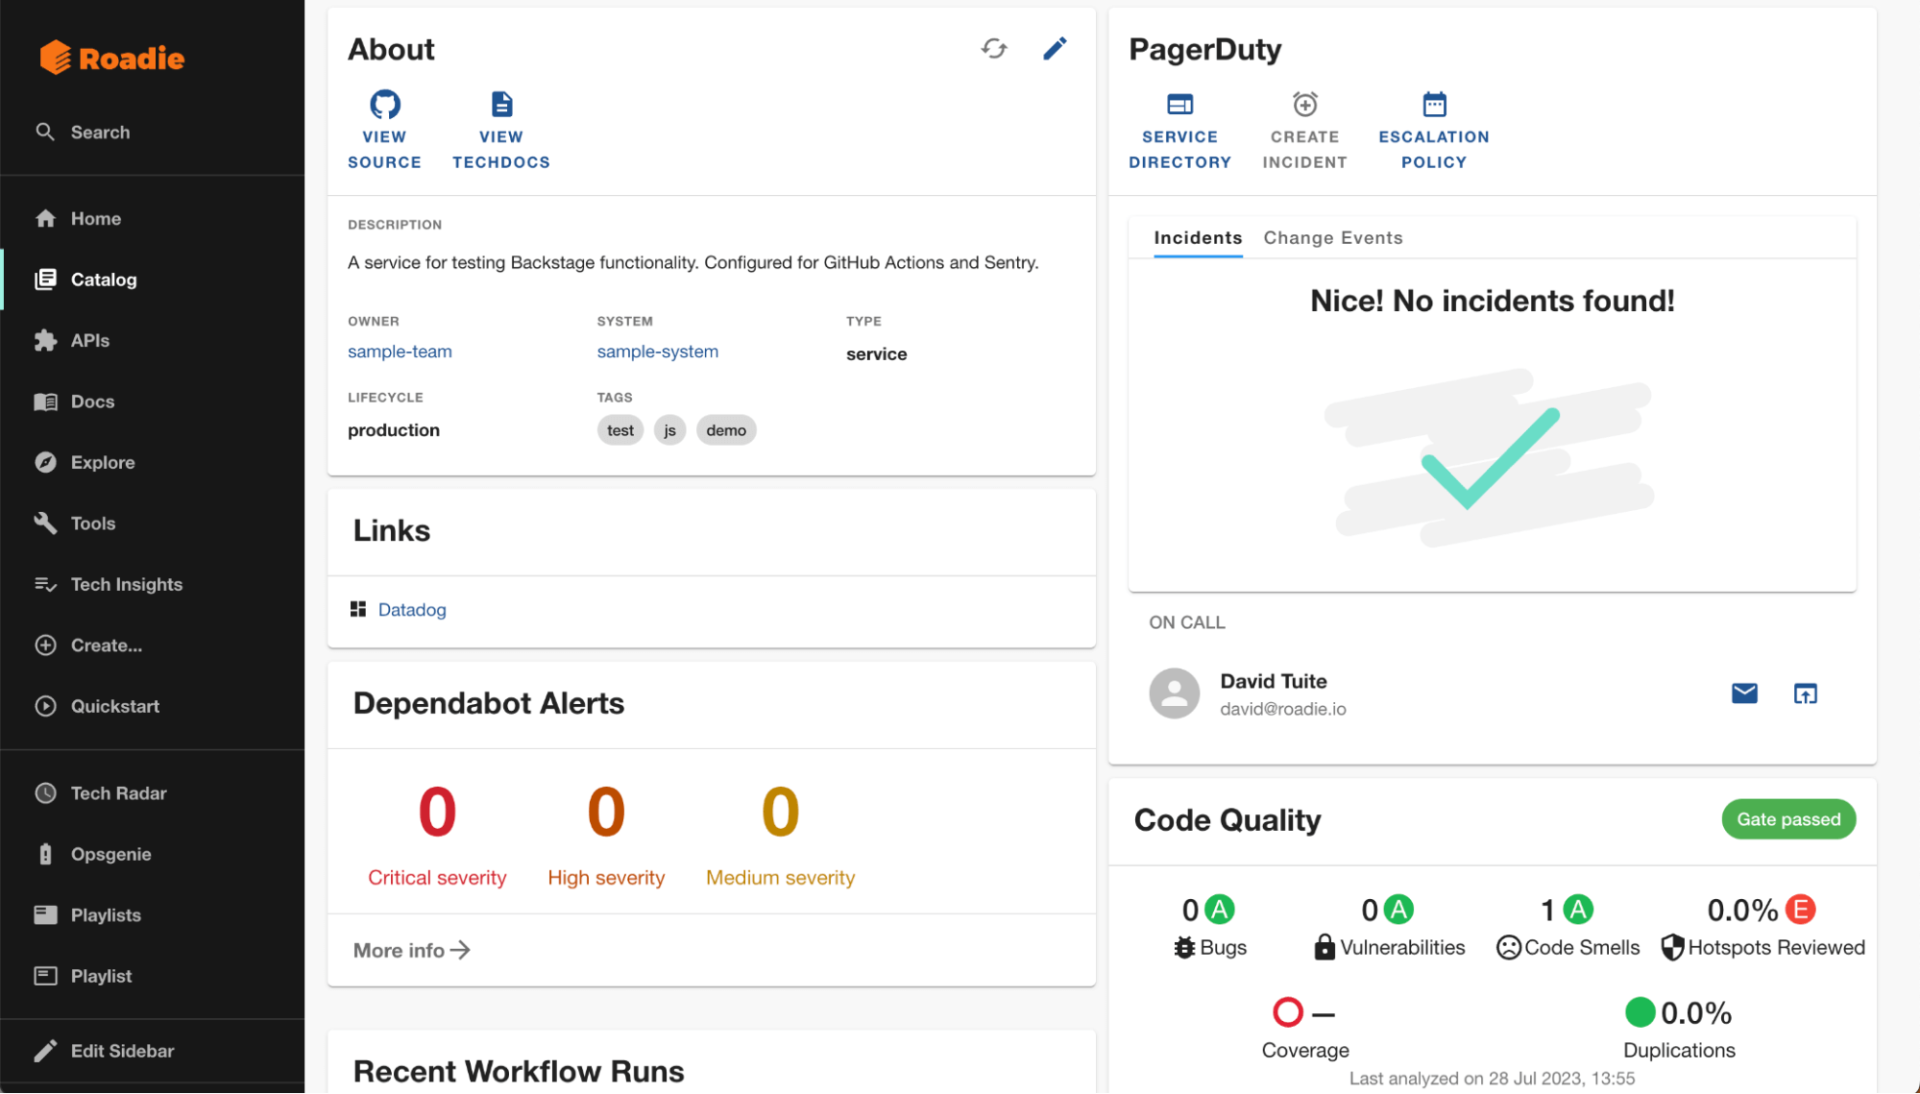Click the Create... plus icon
The image size is (1920, 1094).
pyautogui.click(x=45, y=645)
